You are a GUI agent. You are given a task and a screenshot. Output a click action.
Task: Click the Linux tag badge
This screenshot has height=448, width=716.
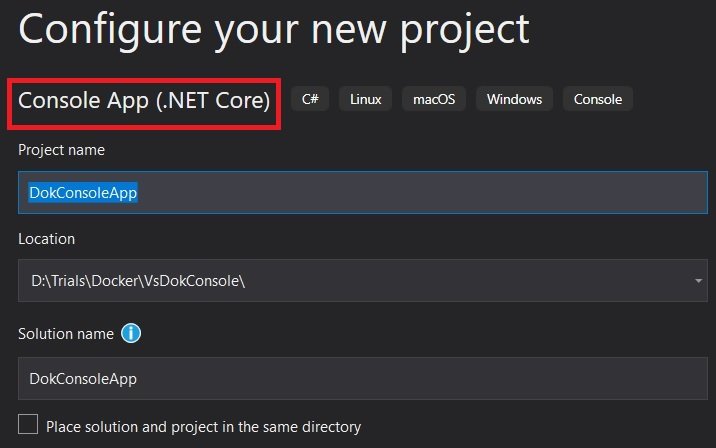[x=365, y=99]
